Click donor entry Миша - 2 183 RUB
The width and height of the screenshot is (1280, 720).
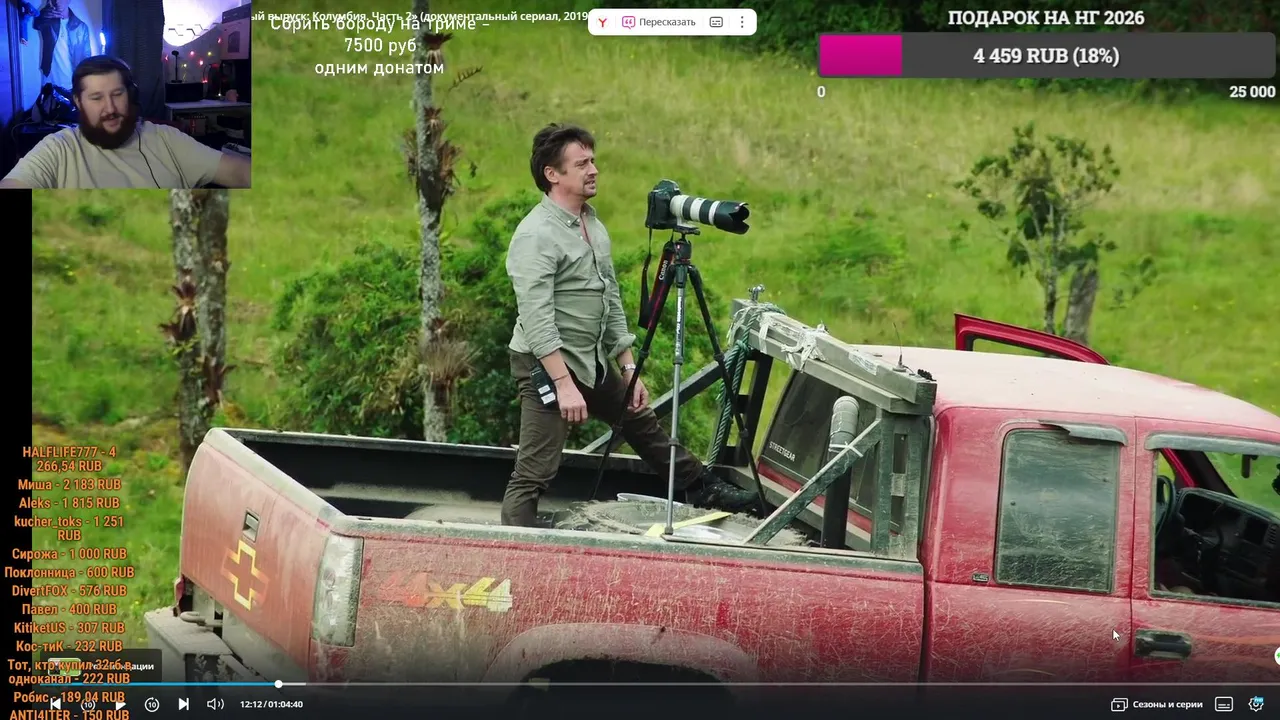(69, 485)
